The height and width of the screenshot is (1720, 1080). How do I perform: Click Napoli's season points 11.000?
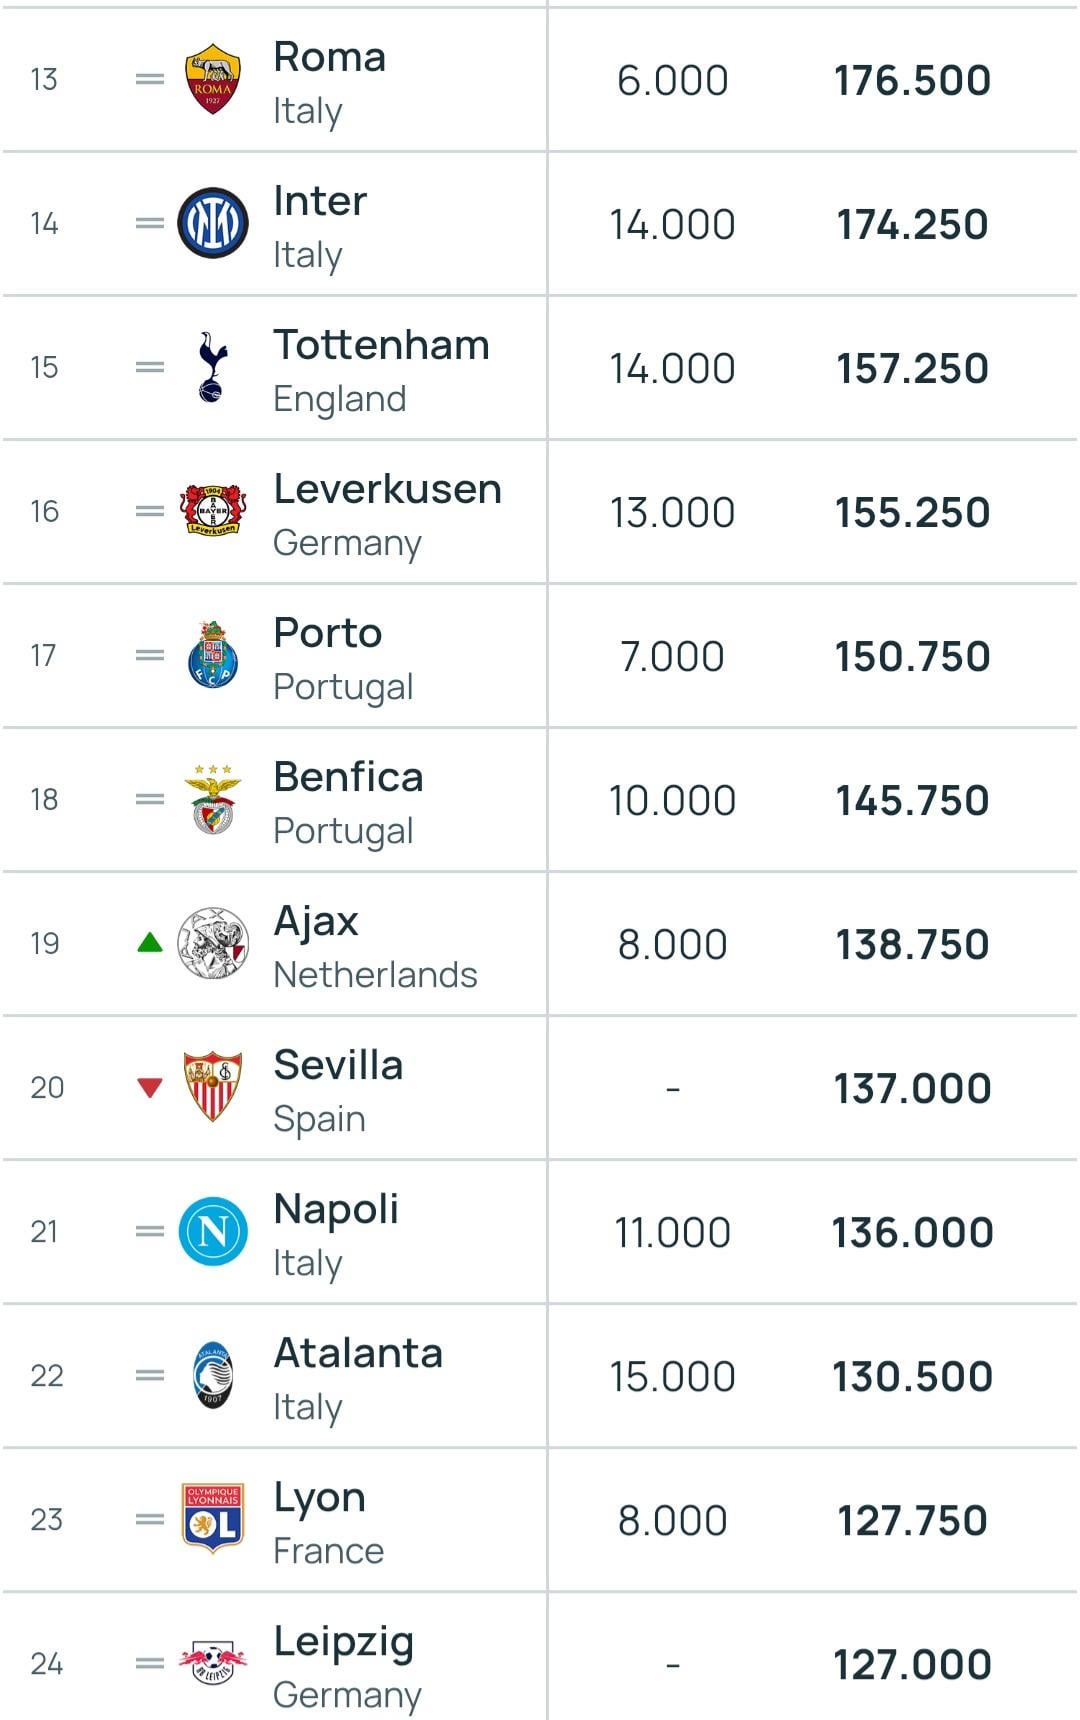672,1233
